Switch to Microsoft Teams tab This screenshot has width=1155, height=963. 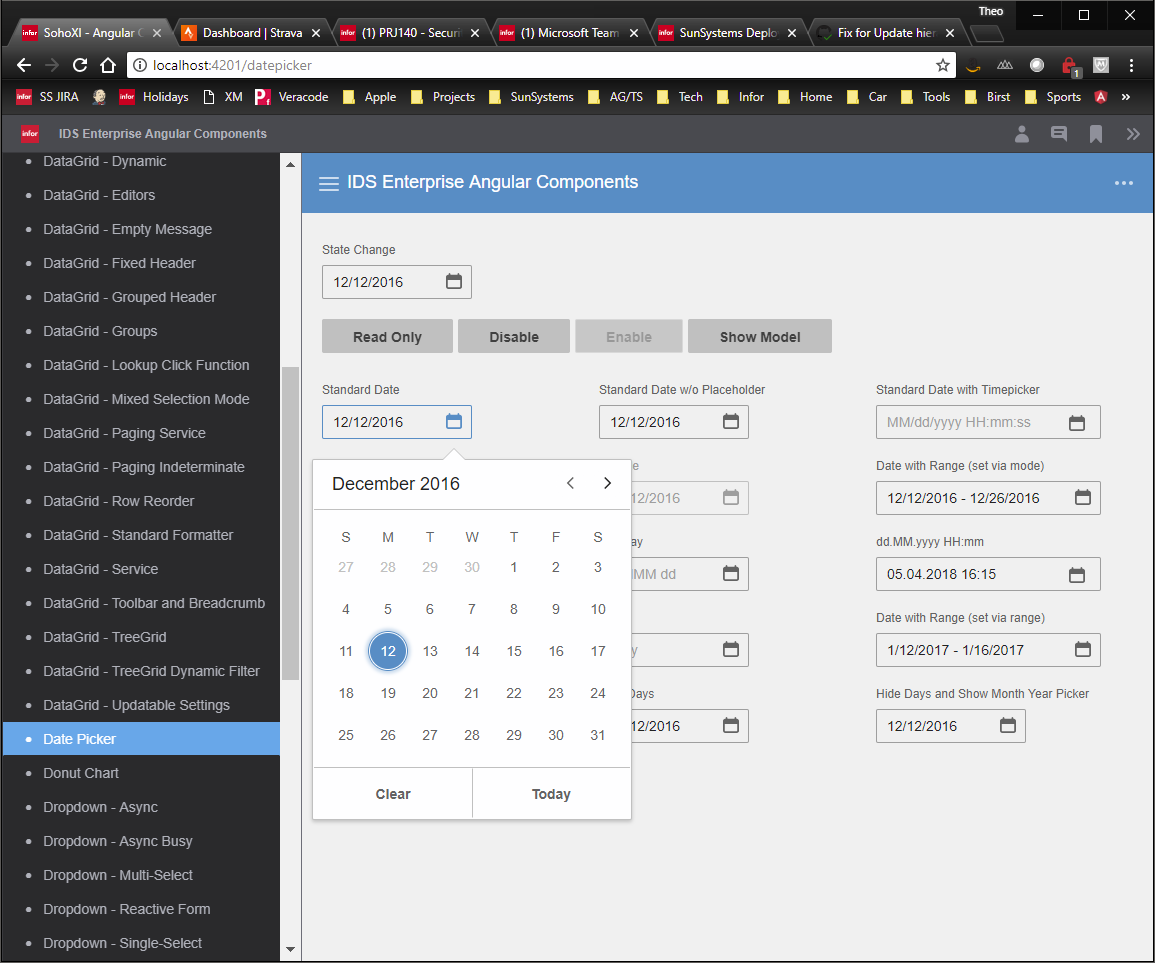tap(569, 32)
